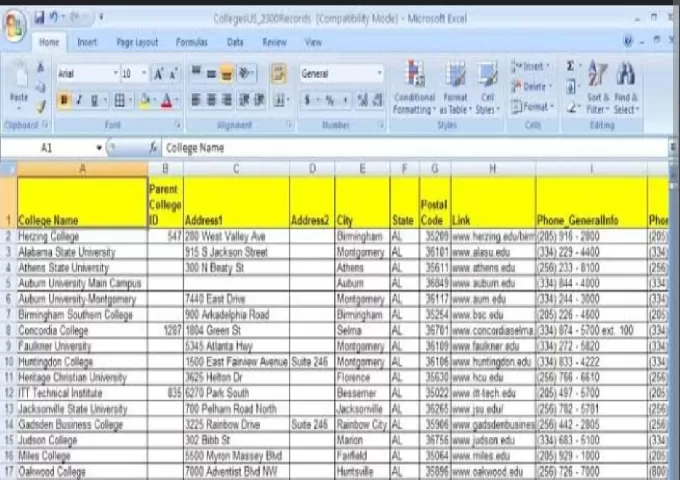Toggle Bold formatting
Viewport: 680px width, 480px height.
63,100
